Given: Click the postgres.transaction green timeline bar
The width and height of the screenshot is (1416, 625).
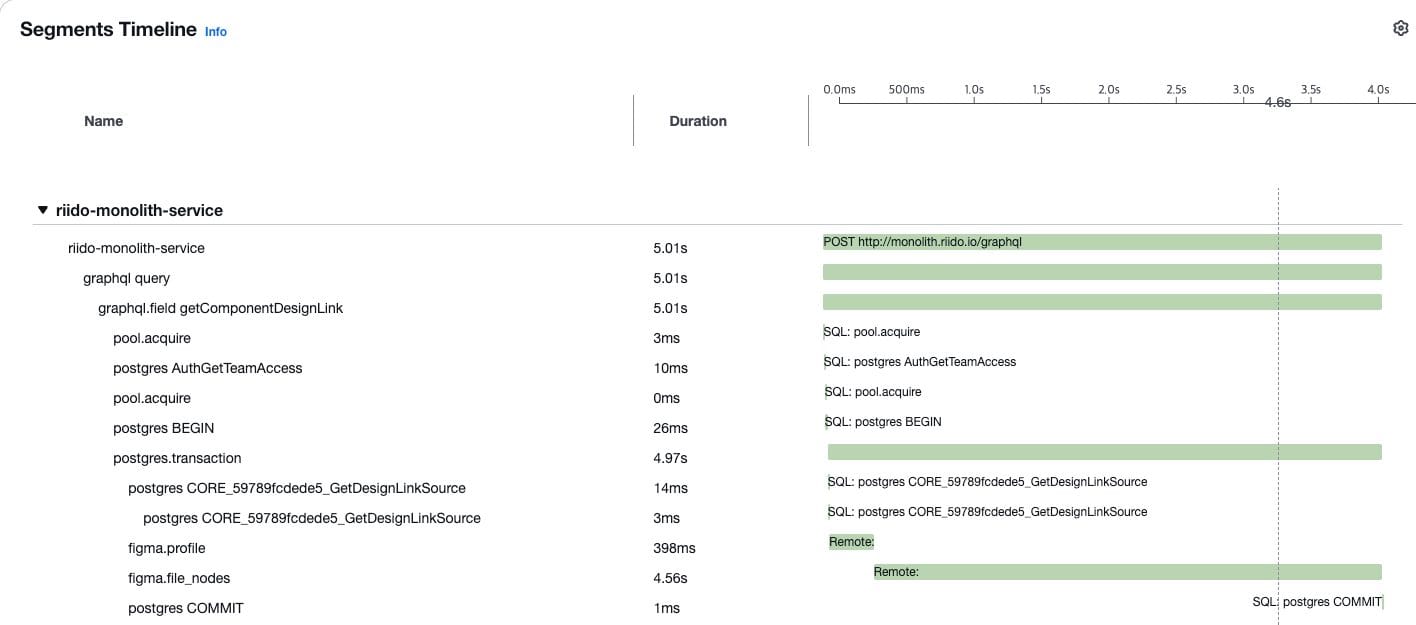Looking at the screenshot, I should tap(1105, 452).
